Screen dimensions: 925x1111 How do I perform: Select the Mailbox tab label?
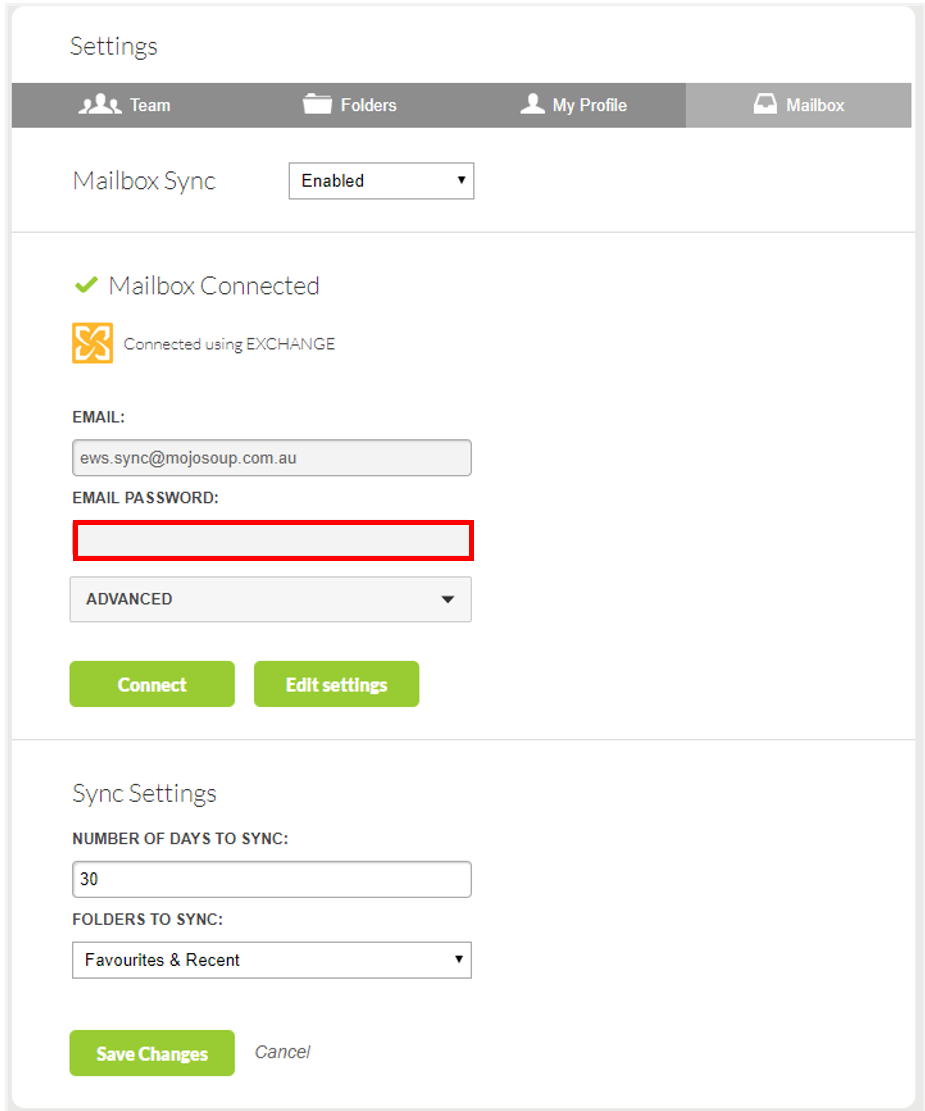[815, 105]
